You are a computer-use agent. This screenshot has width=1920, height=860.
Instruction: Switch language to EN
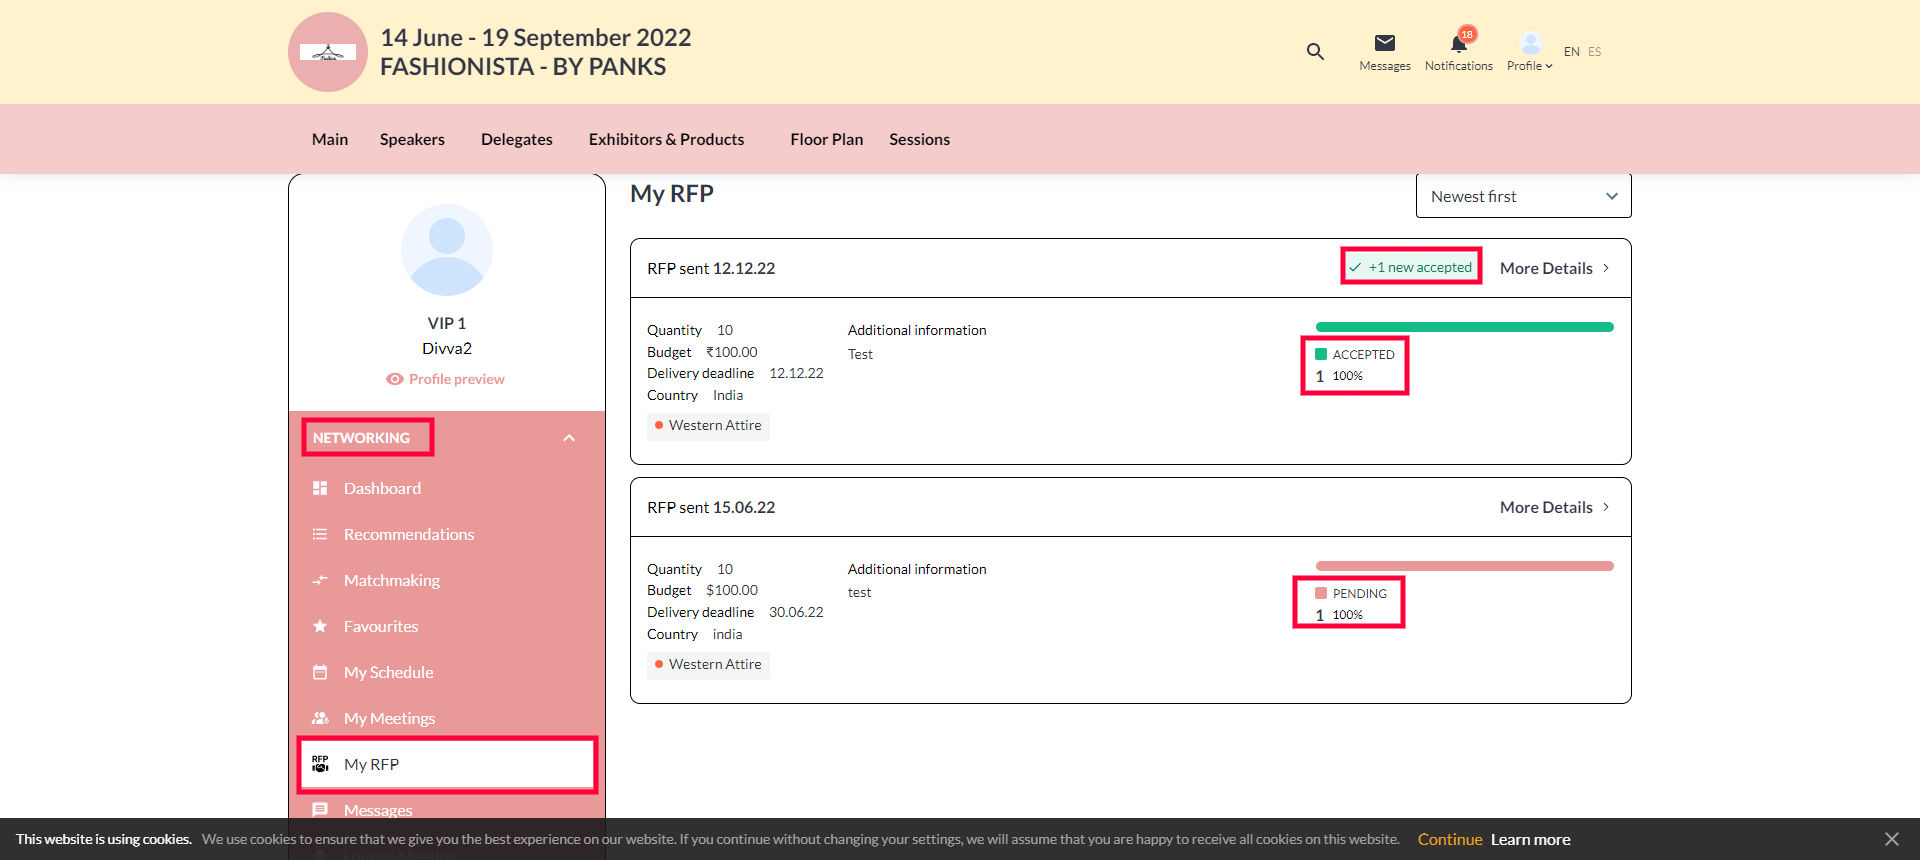[1571, 52]
